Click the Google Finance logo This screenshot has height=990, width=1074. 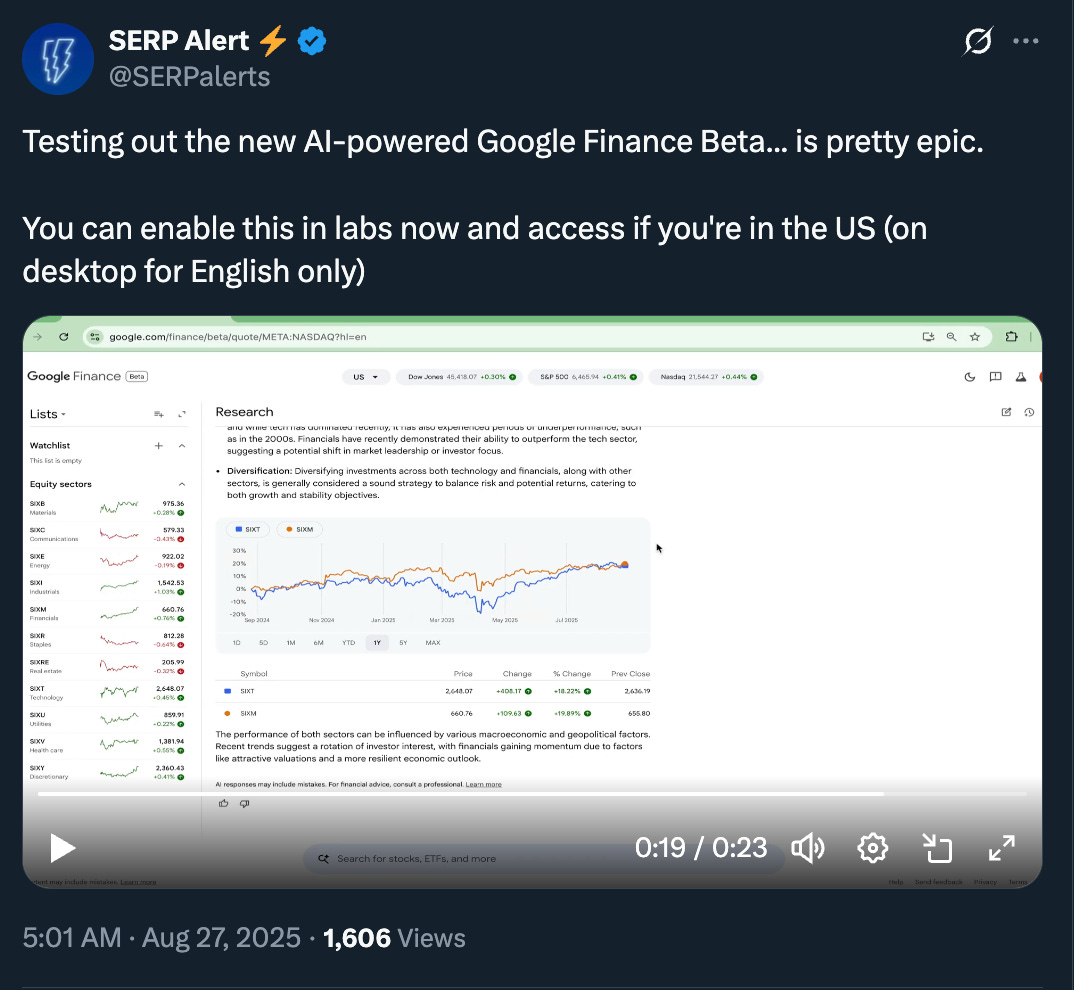[74, 376]
